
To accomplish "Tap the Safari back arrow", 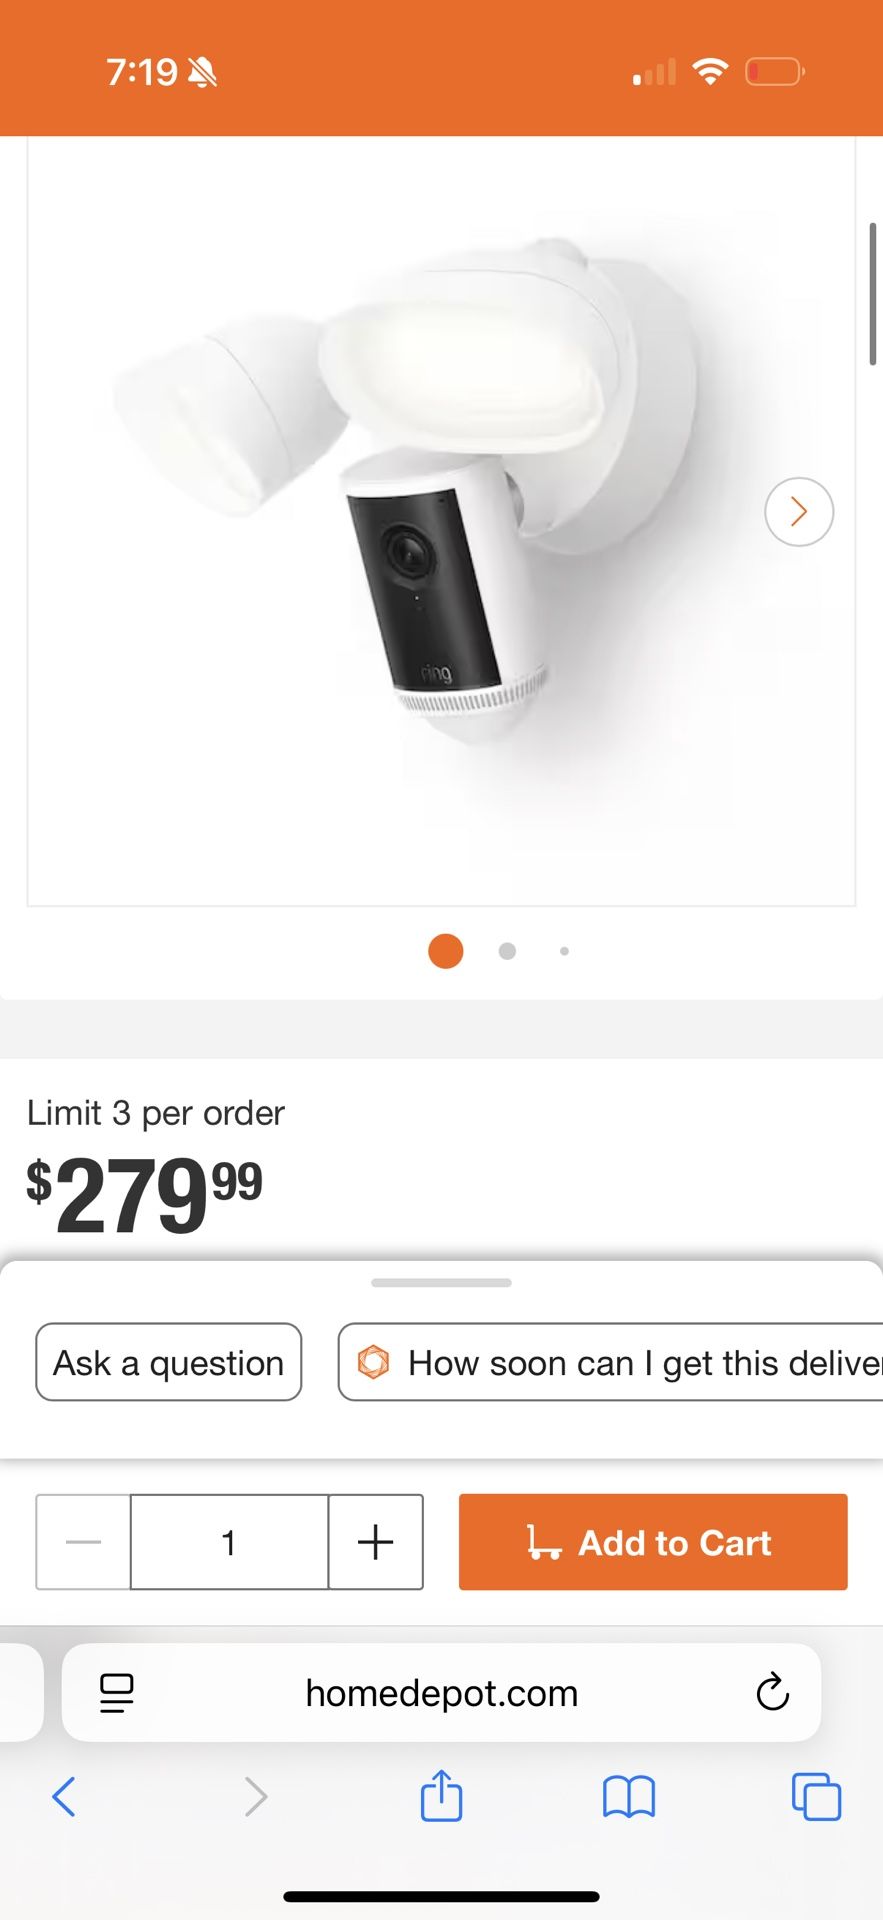I will pos(64,1796).
